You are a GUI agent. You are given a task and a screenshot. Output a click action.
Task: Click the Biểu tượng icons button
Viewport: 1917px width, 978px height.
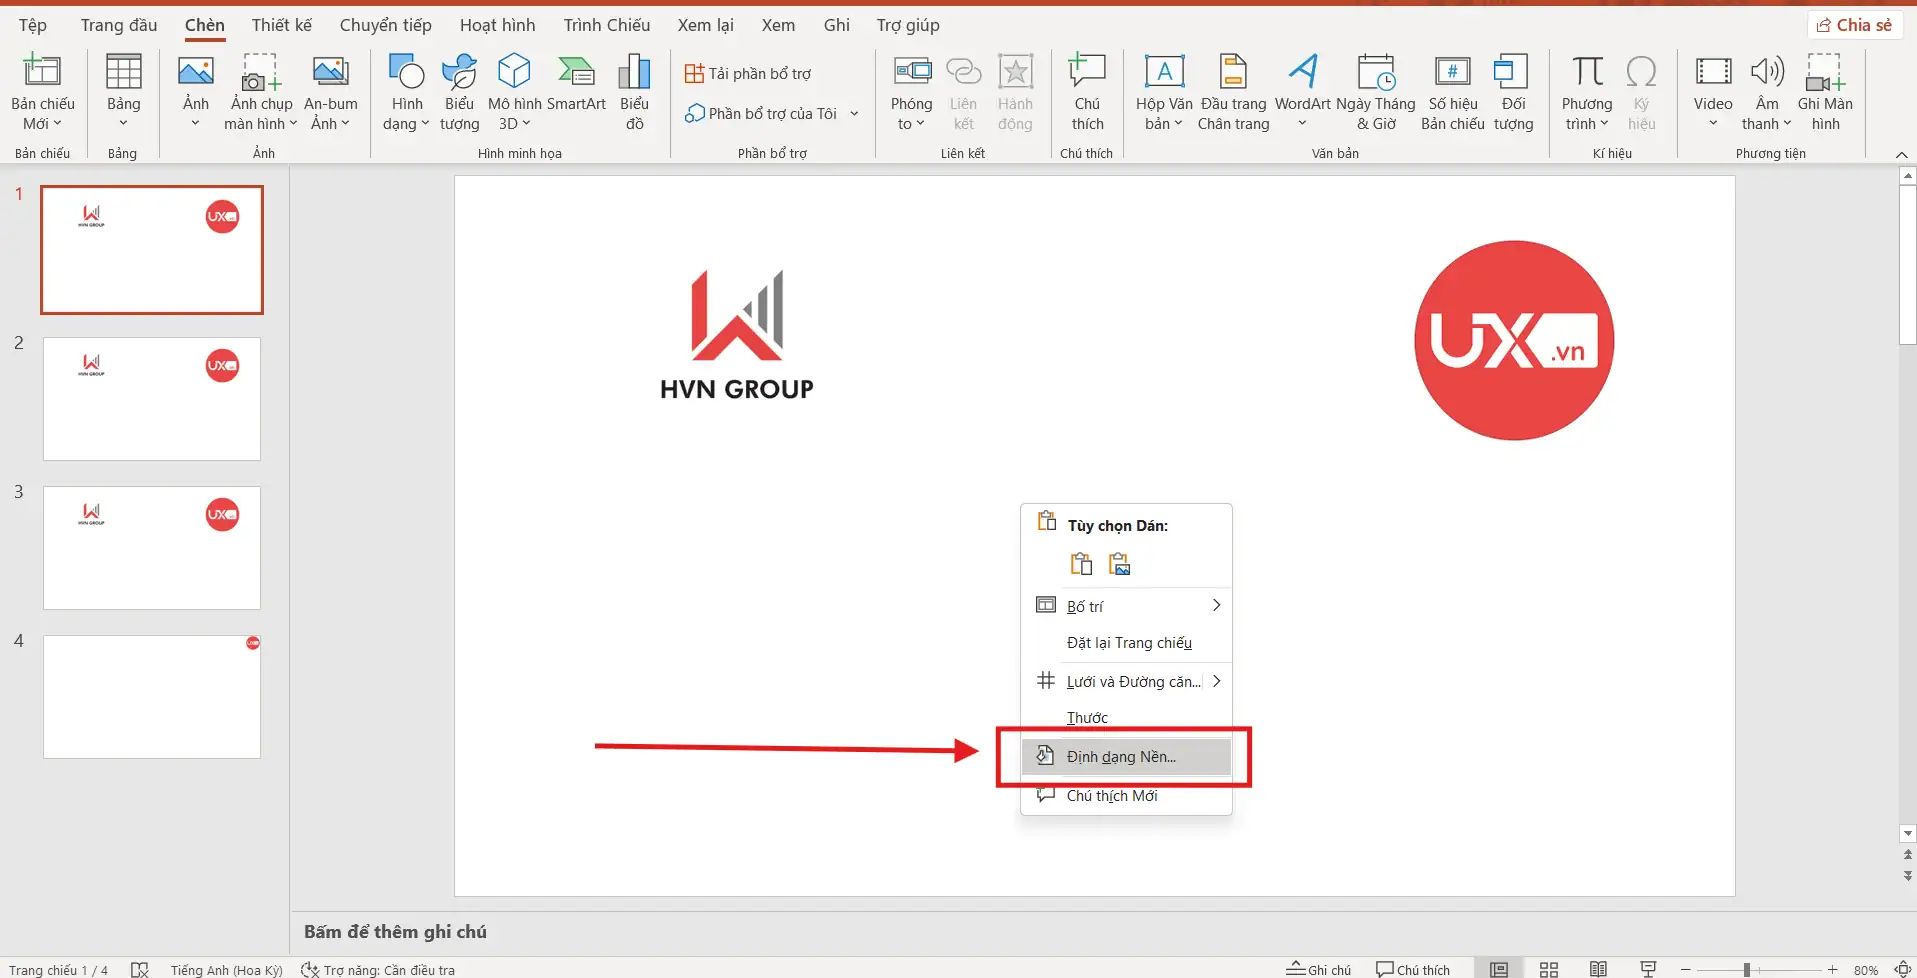[459, 92]
